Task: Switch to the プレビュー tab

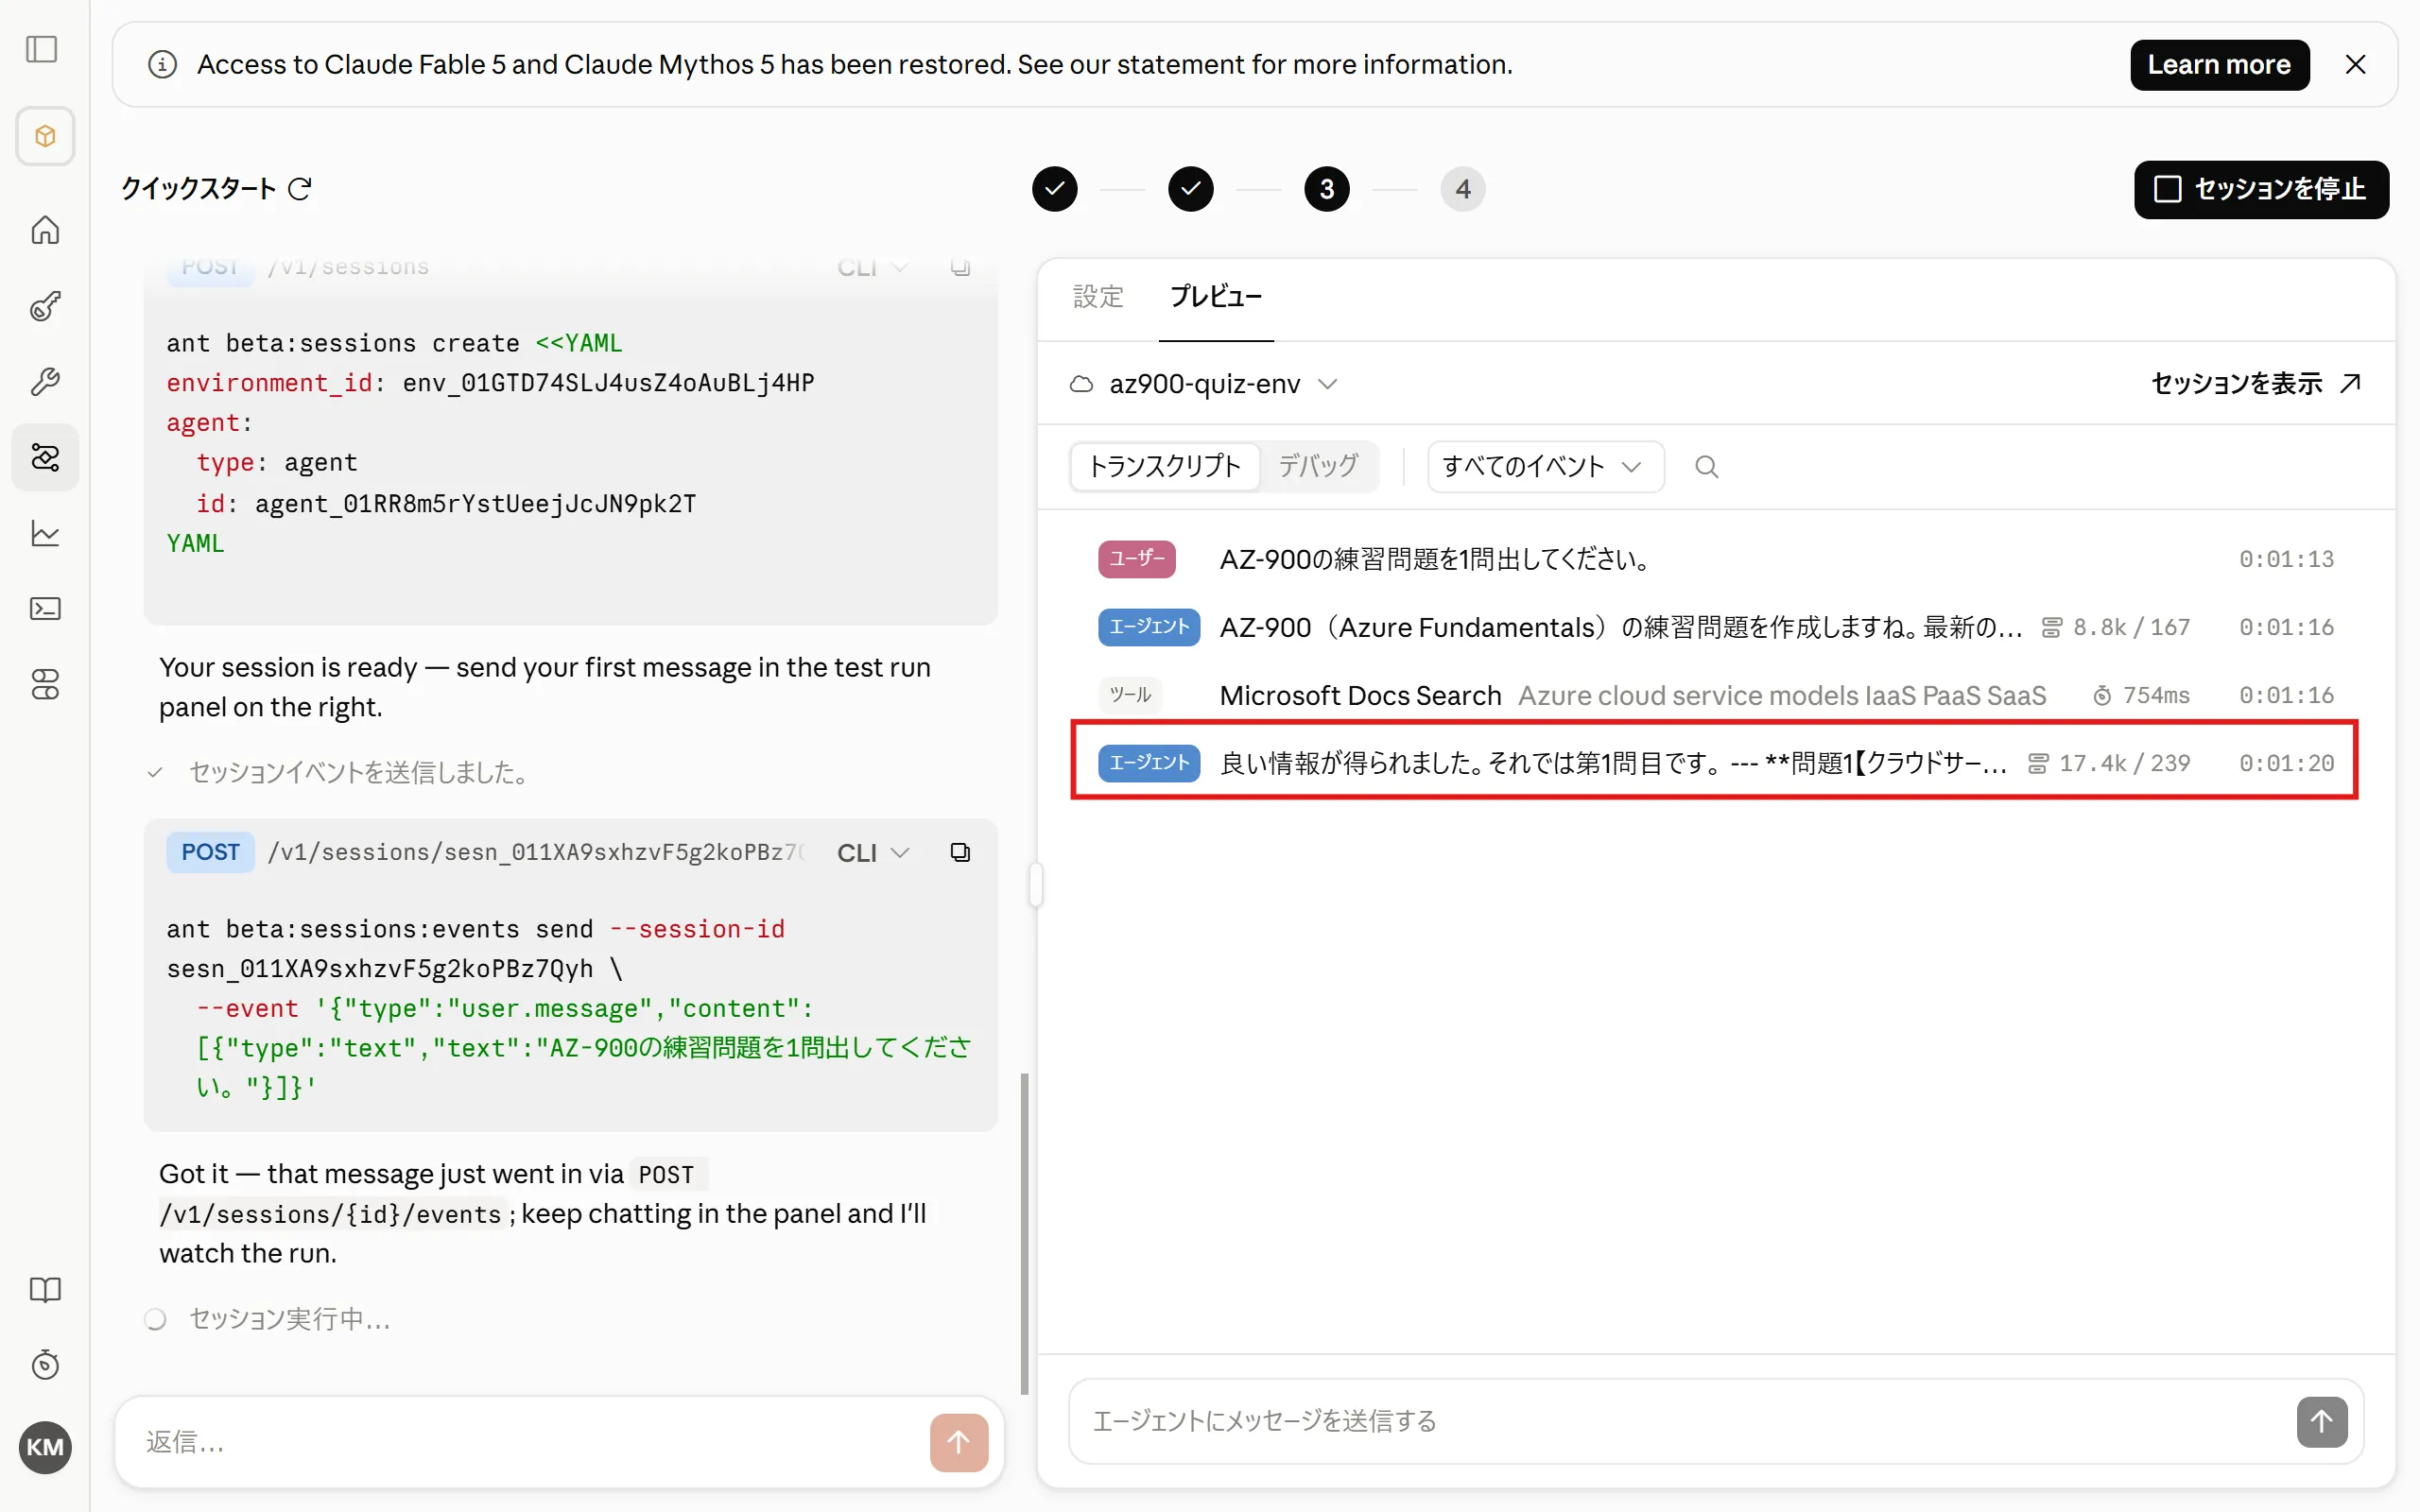Action: (1215, 297)
